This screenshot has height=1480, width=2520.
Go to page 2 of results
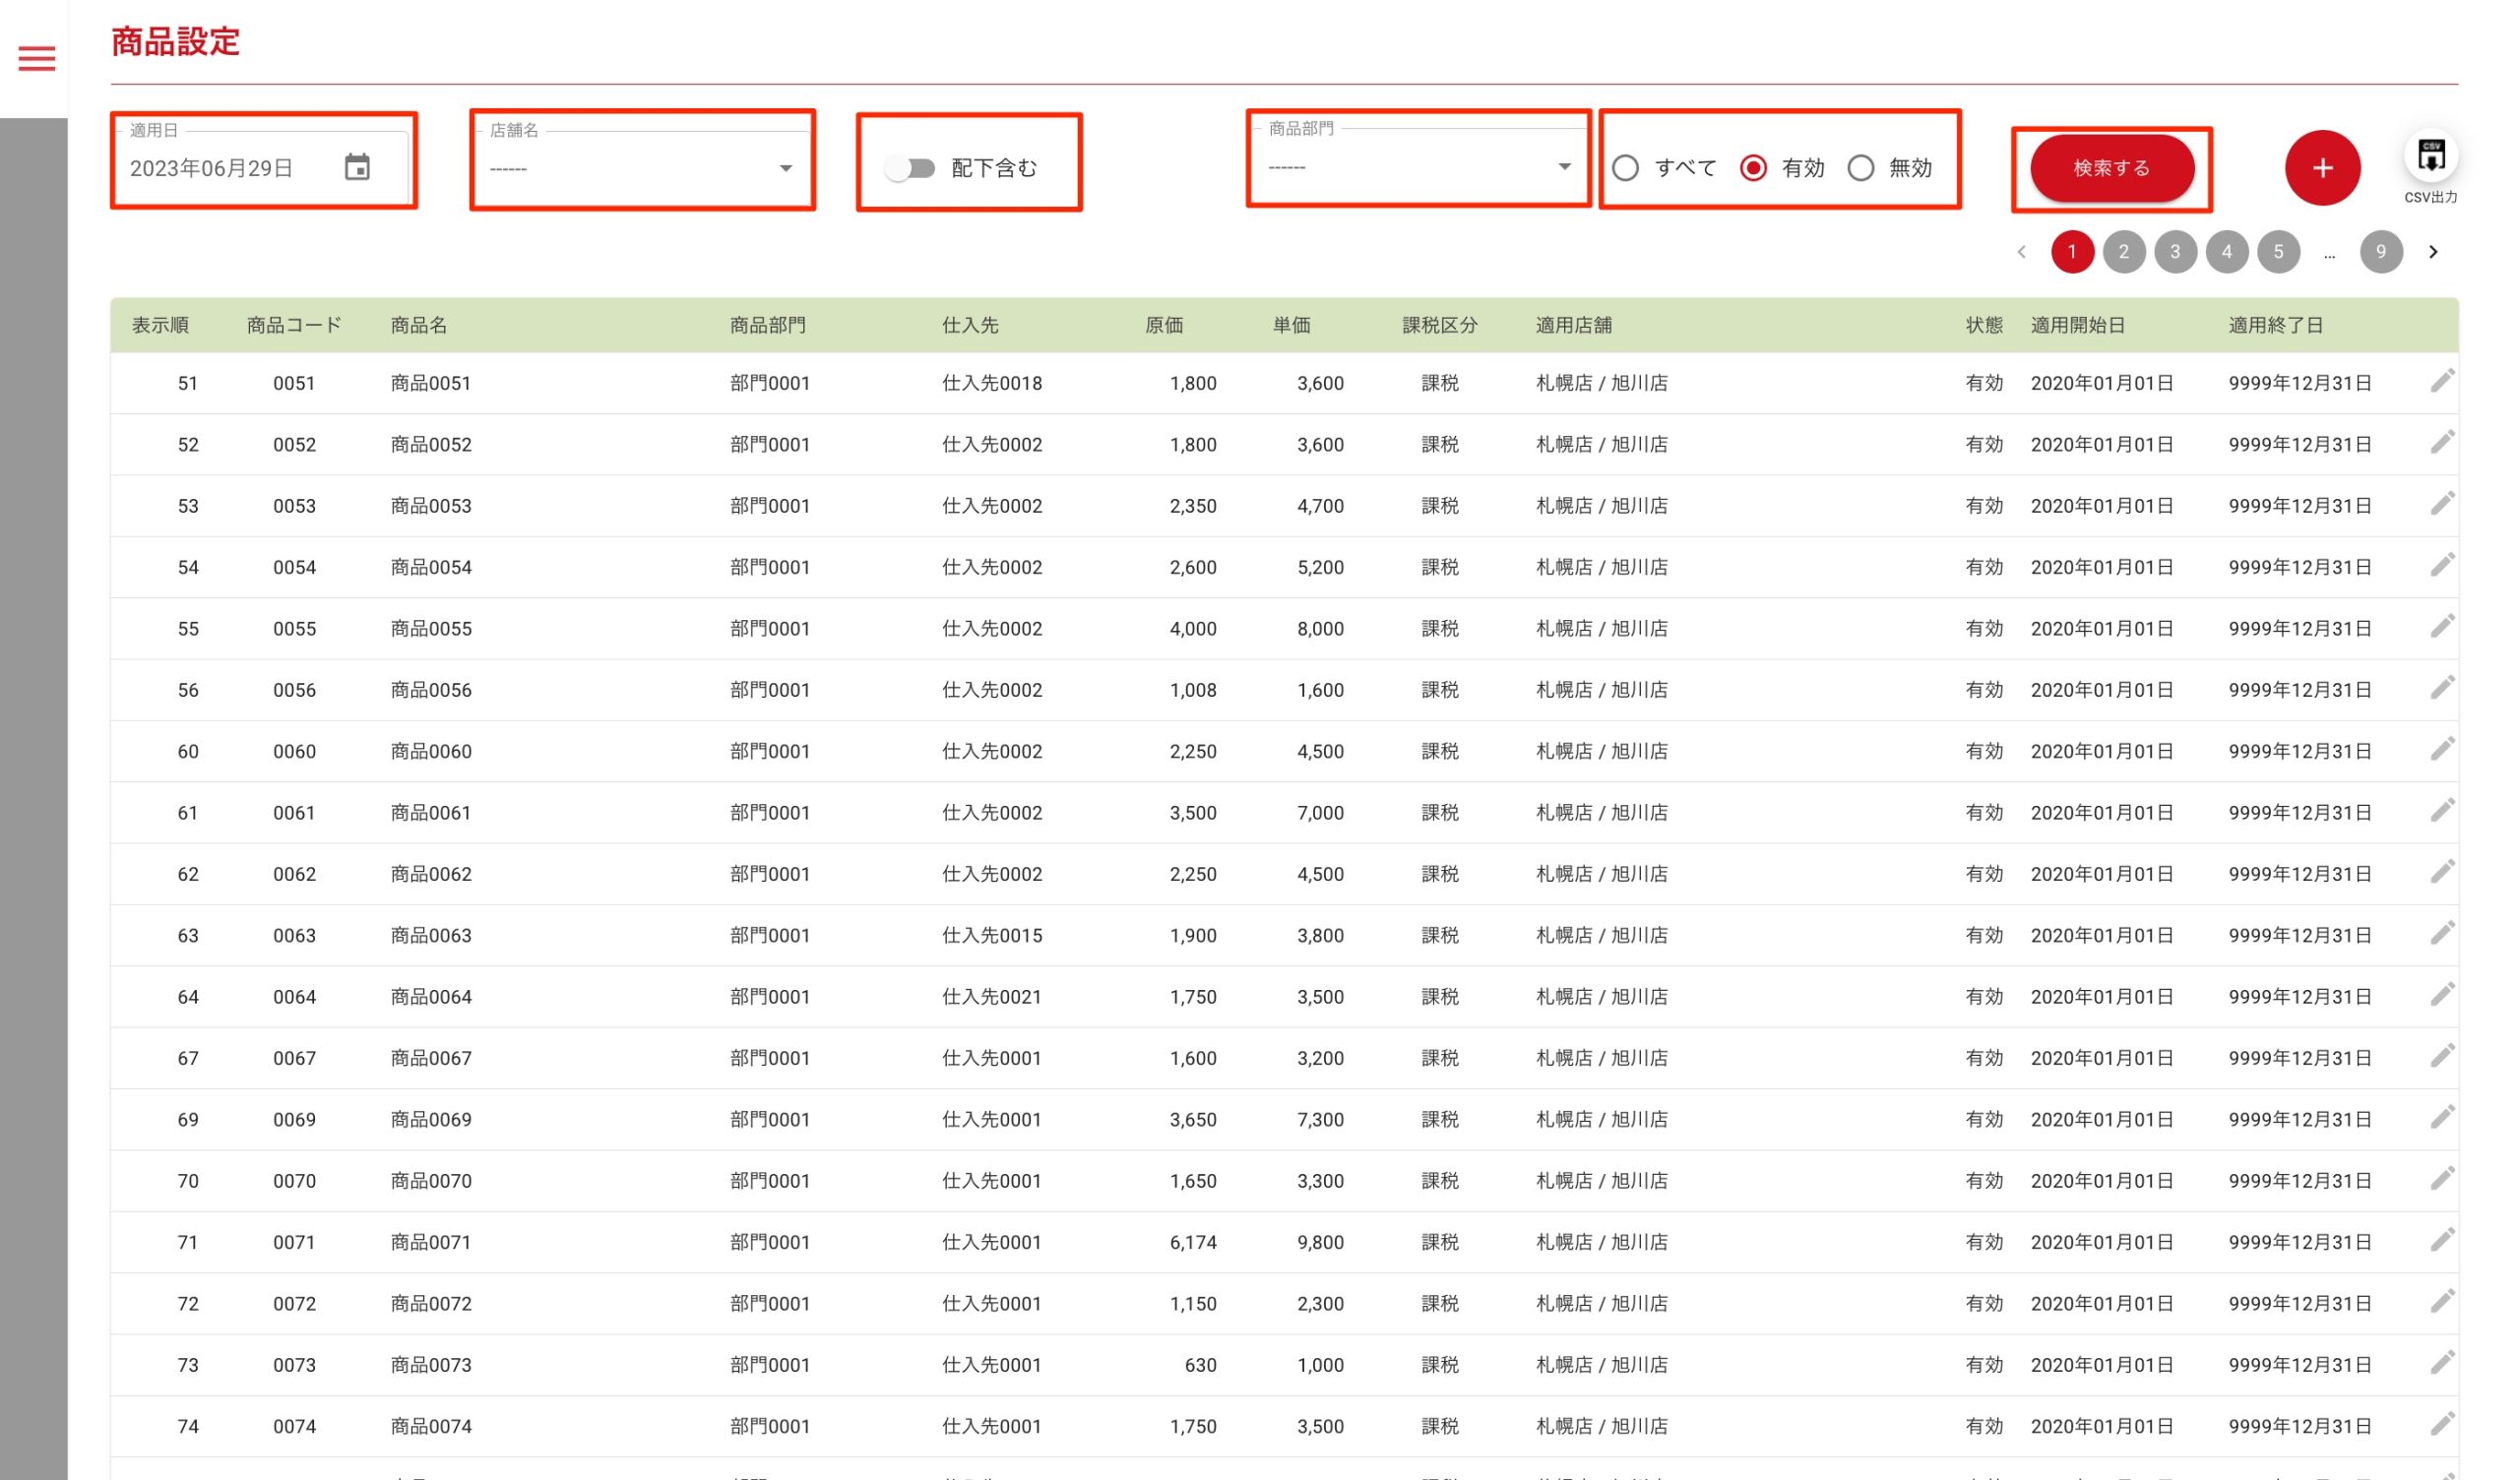click(x=2123, y=252)
